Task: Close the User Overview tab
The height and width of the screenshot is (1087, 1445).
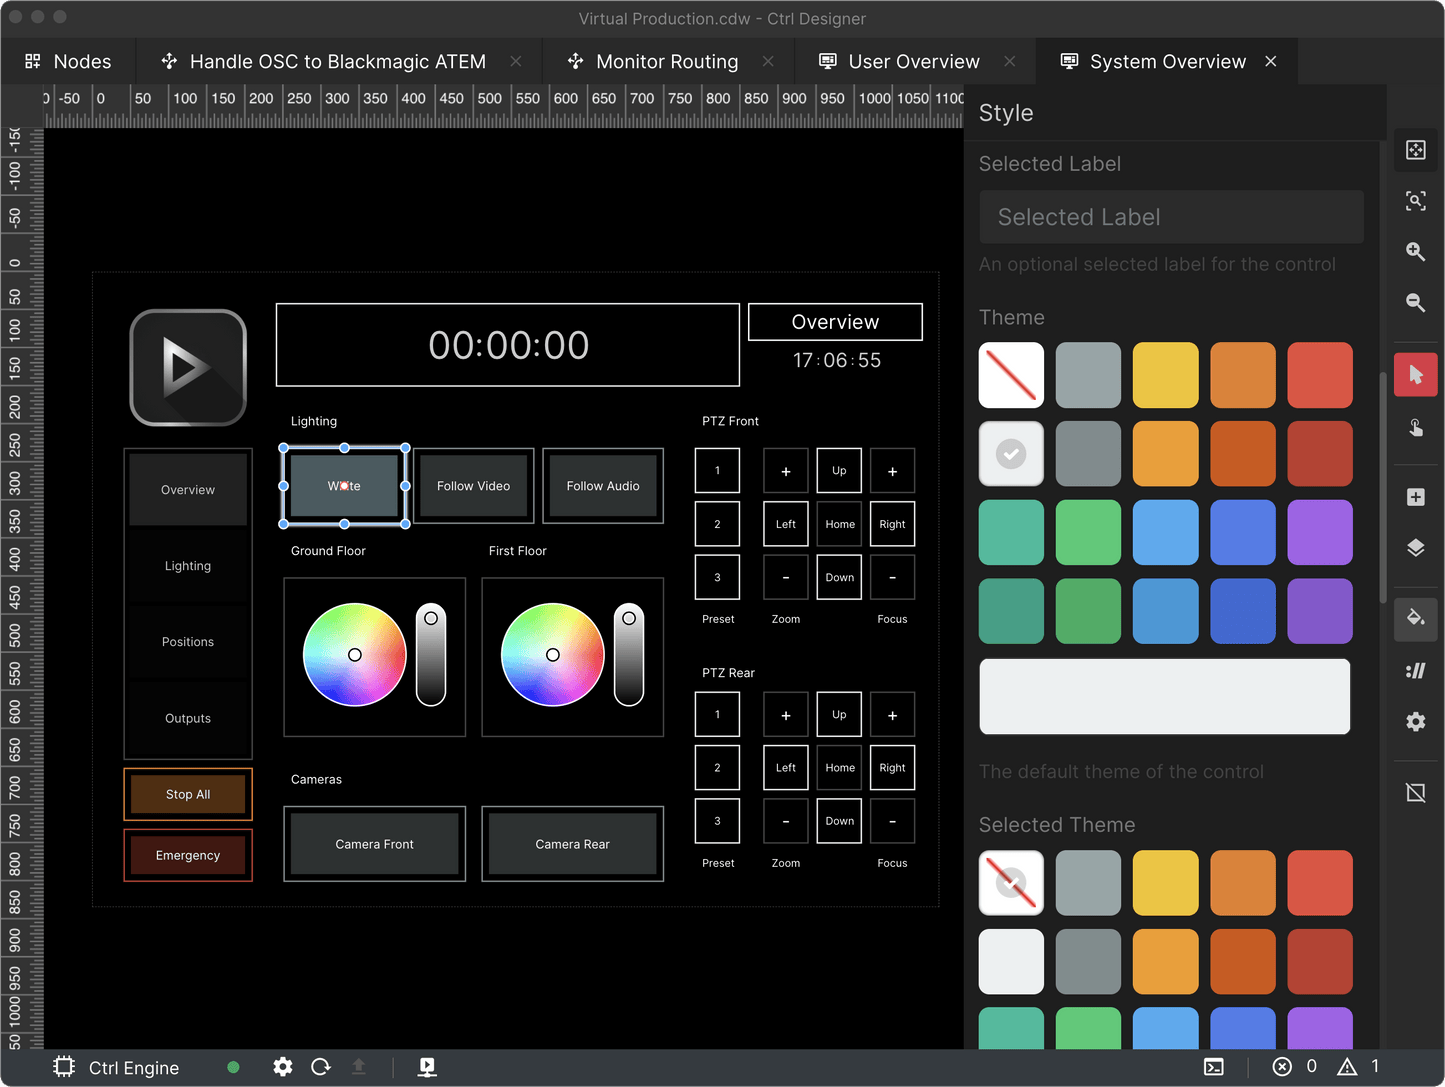Action: 1010,62
